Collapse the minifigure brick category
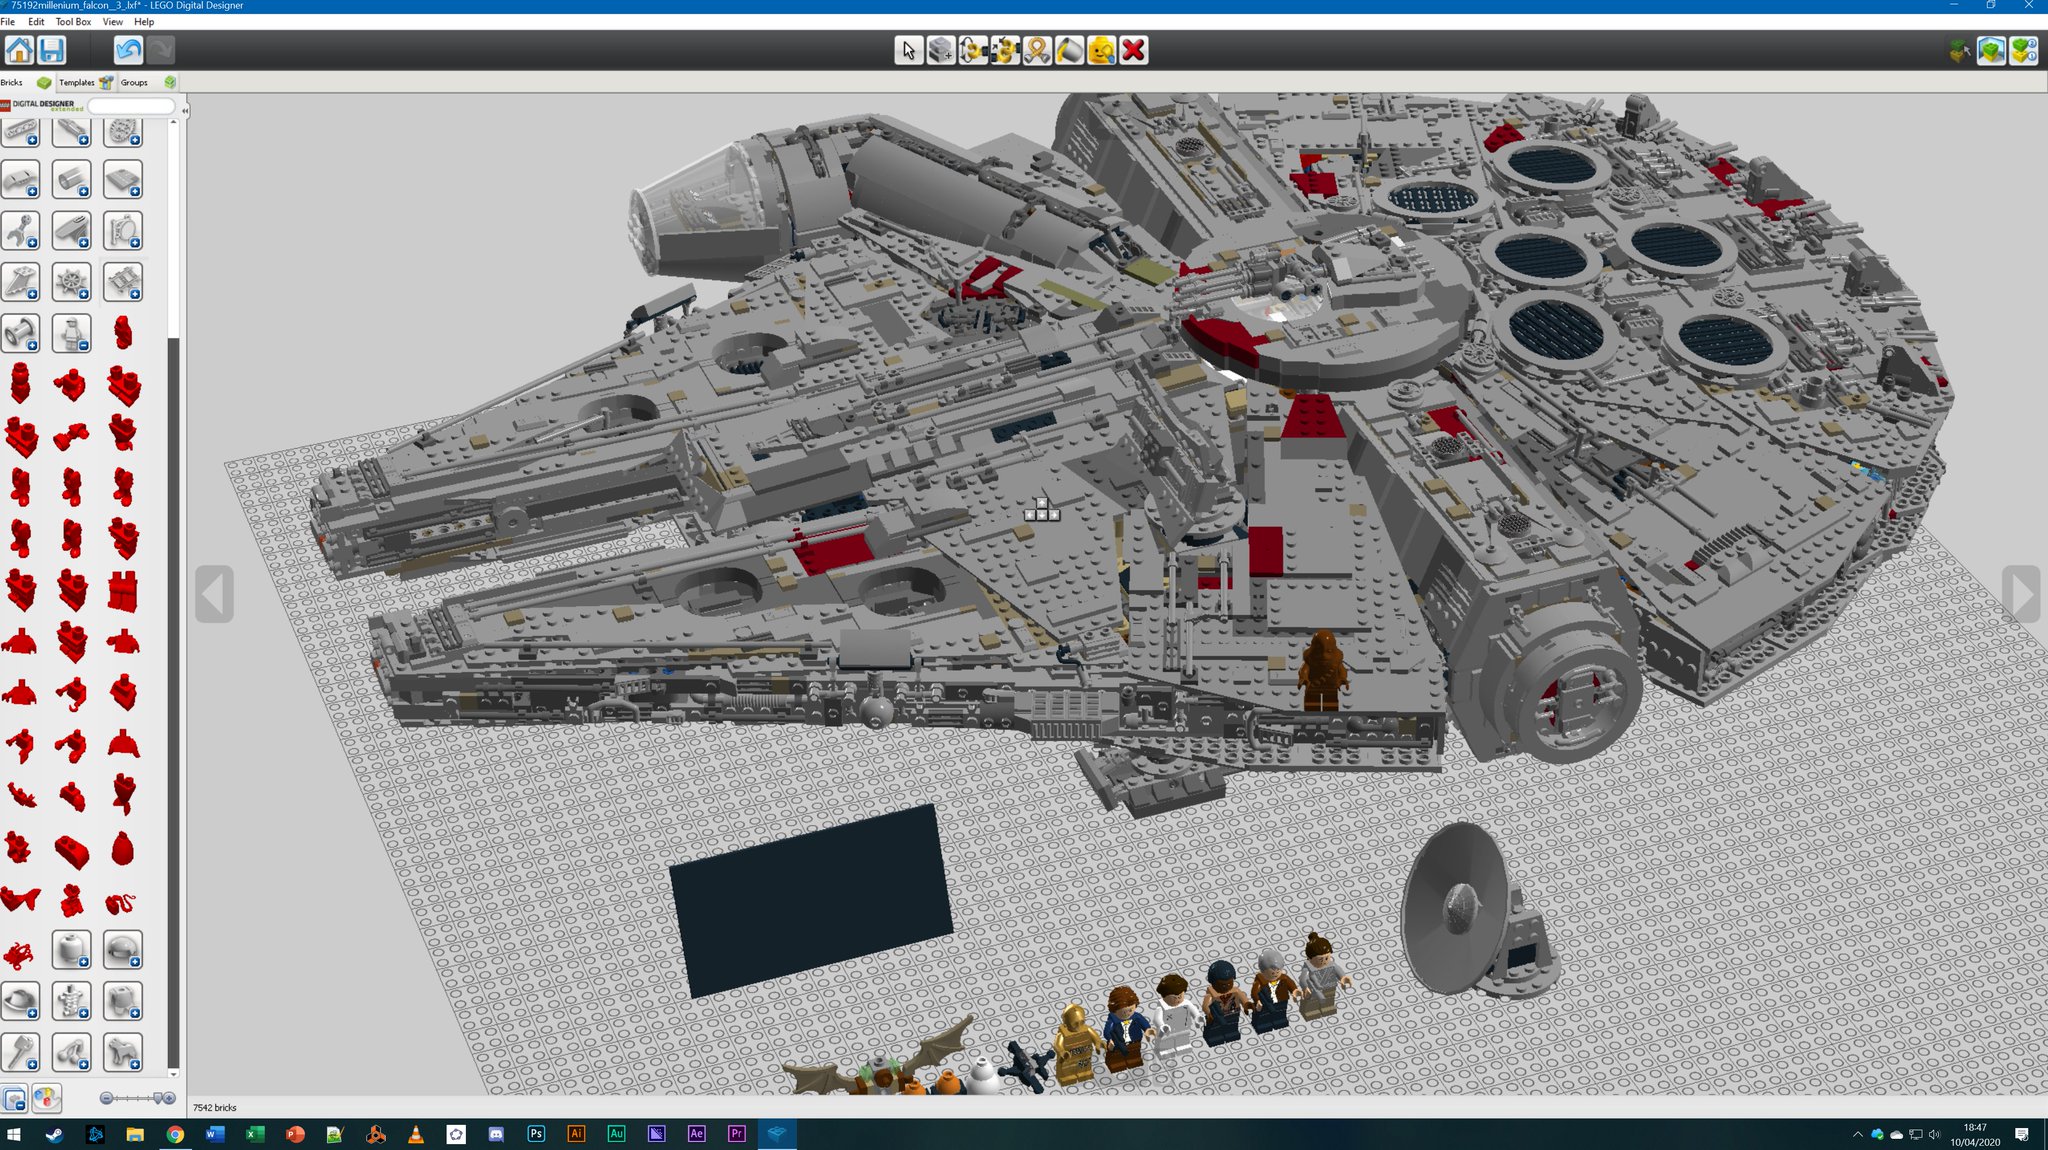 71,333
